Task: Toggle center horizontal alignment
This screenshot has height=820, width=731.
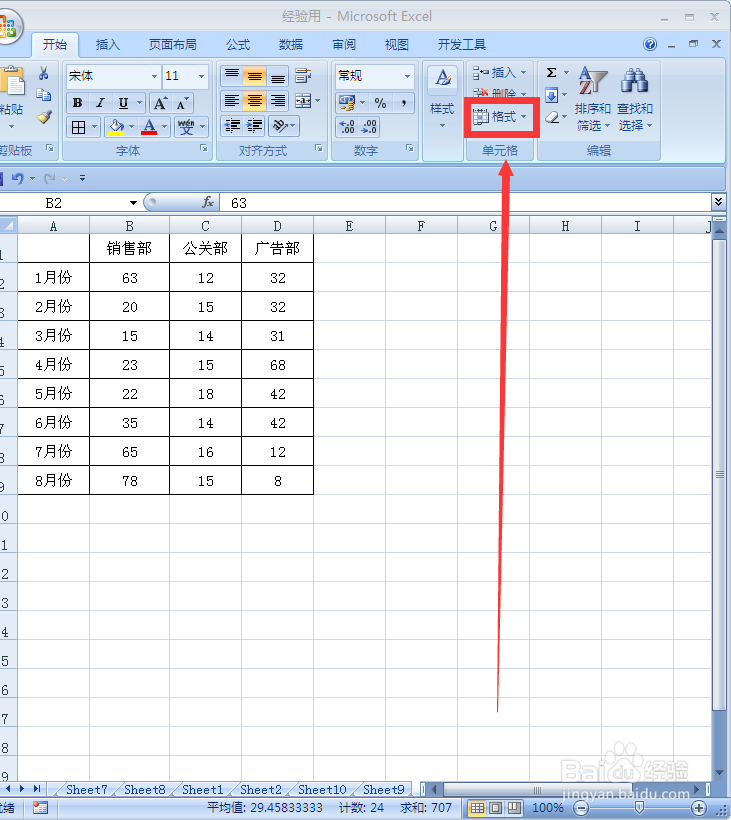Action: [255, 100]
